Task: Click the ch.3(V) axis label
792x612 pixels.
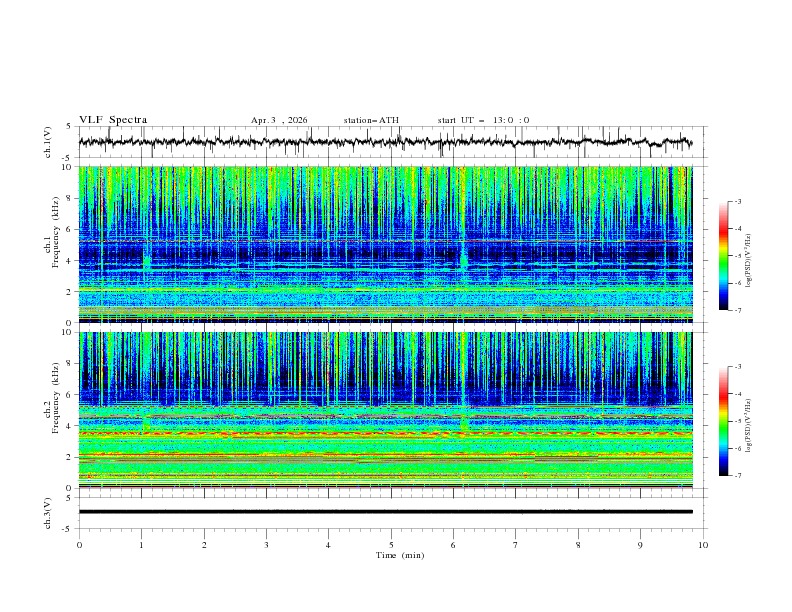Action: (x=49, y=511)
